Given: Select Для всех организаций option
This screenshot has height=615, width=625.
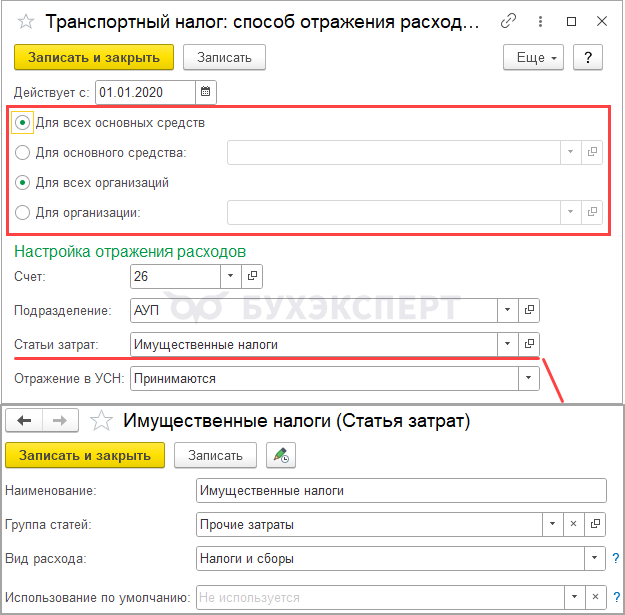Looking at the screenshot, I should click(22, 183).
